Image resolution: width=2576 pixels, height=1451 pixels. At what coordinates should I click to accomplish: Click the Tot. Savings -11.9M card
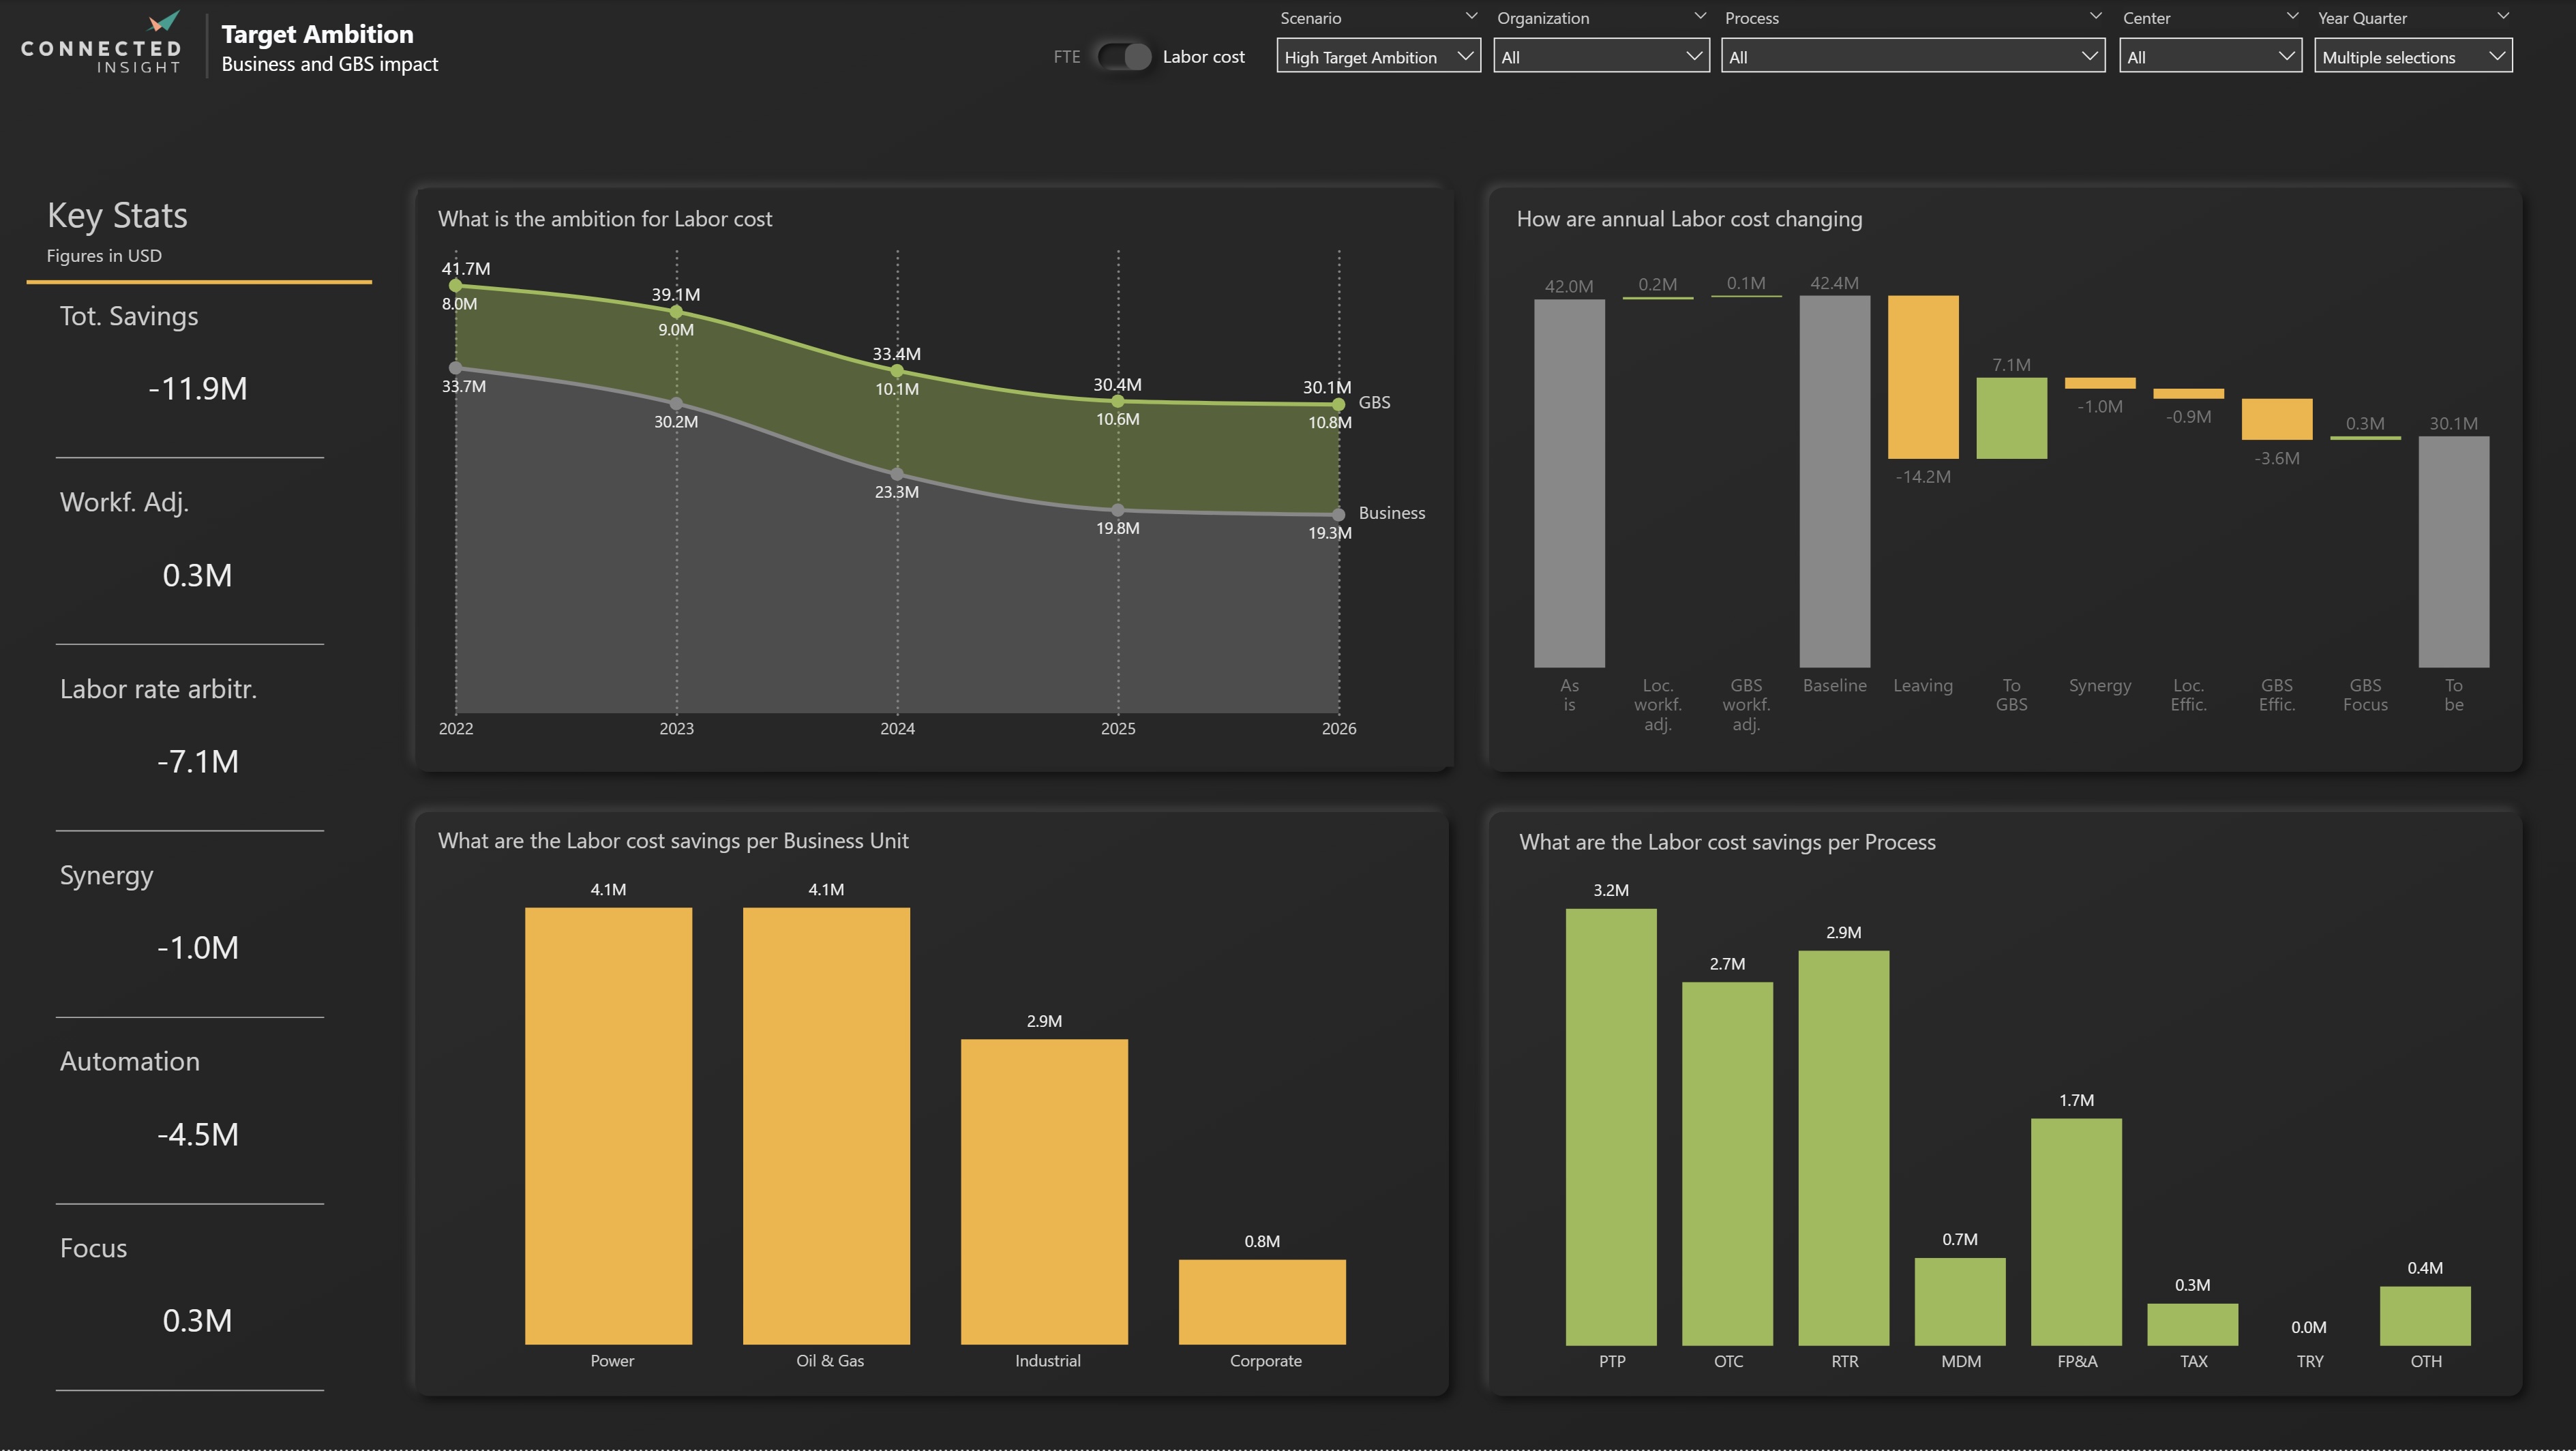click(197, 388)
